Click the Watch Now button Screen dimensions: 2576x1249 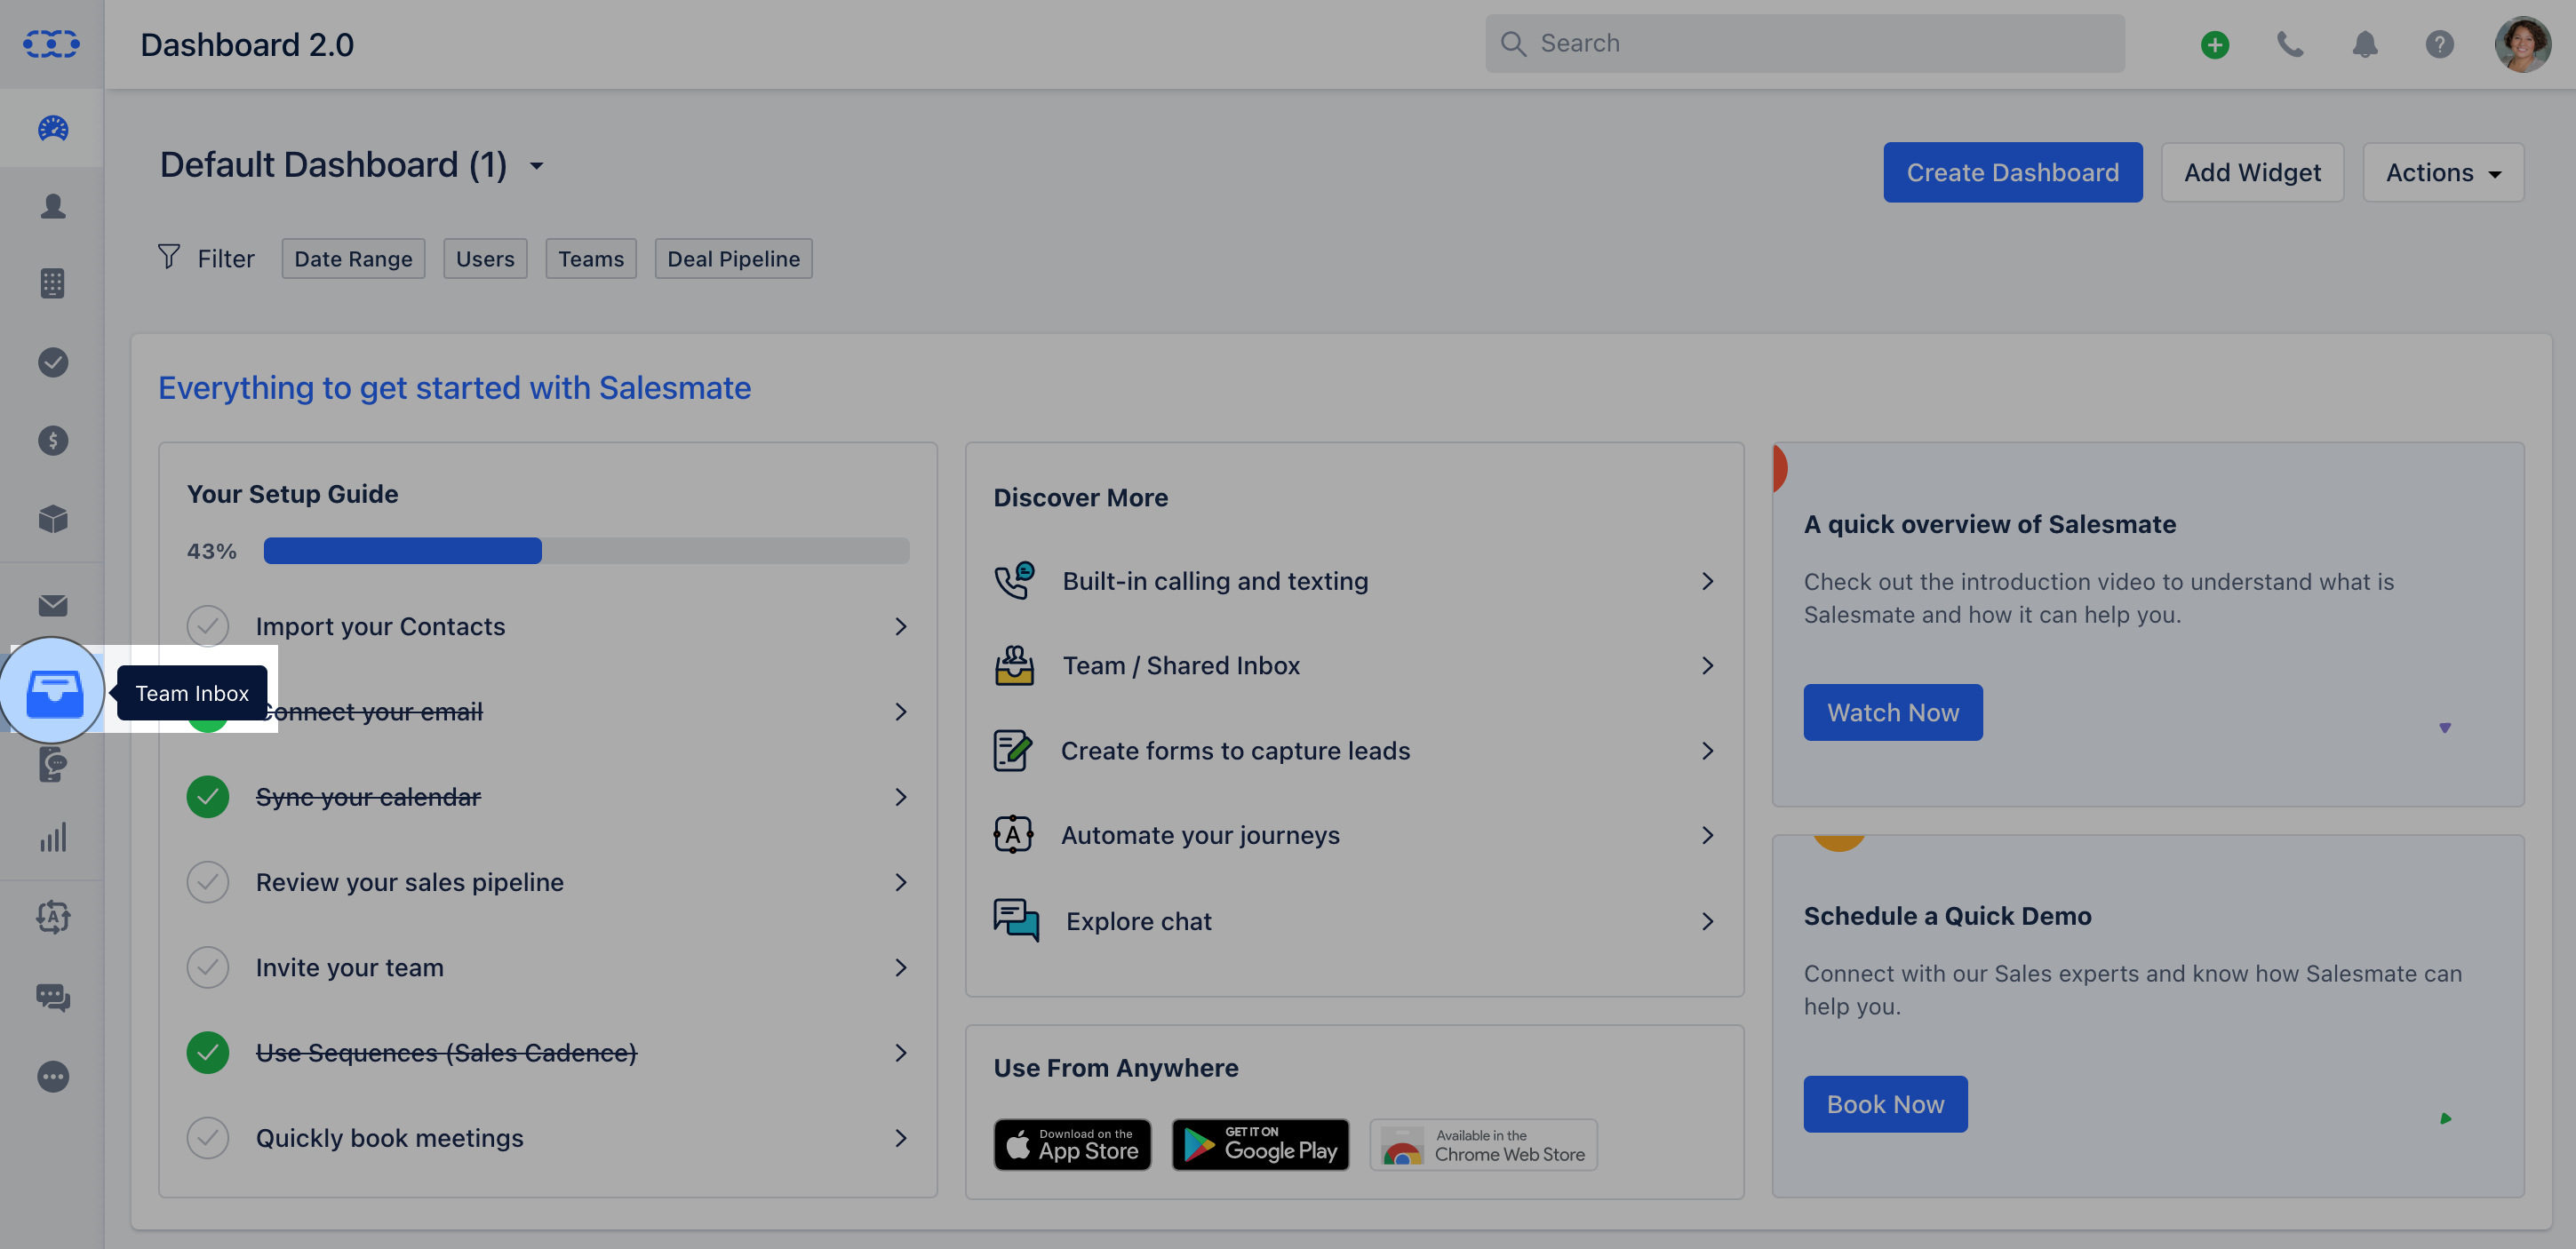pos(1892,712)
